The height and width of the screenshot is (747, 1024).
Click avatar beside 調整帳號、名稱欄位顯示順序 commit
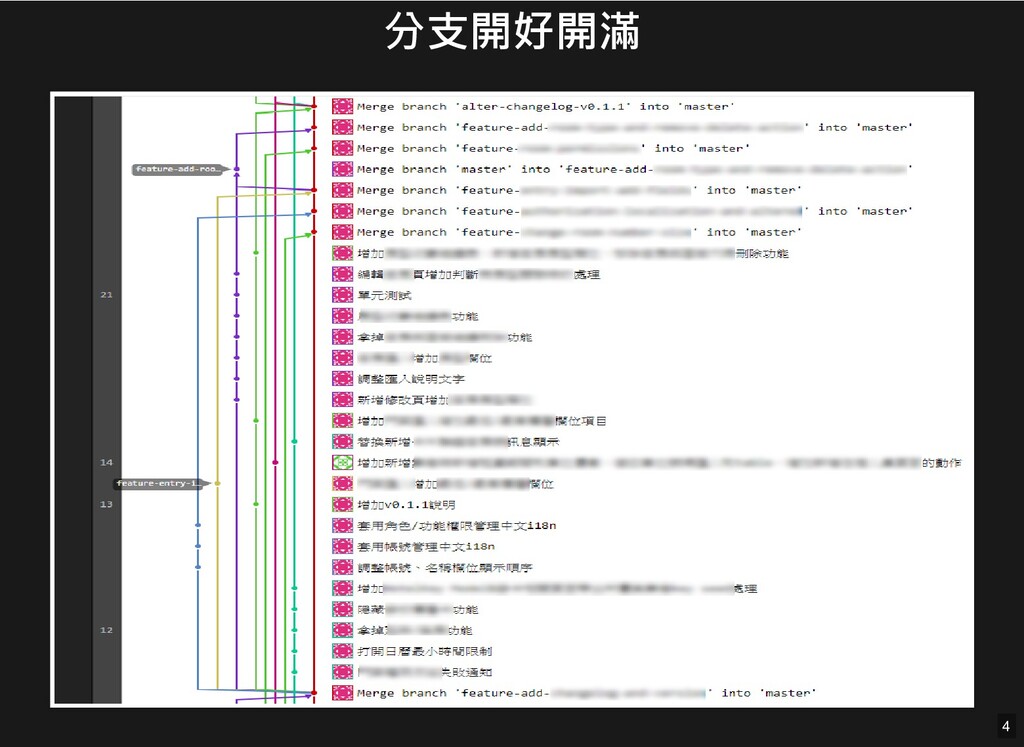pyautogui.click(x=342, y=567)
